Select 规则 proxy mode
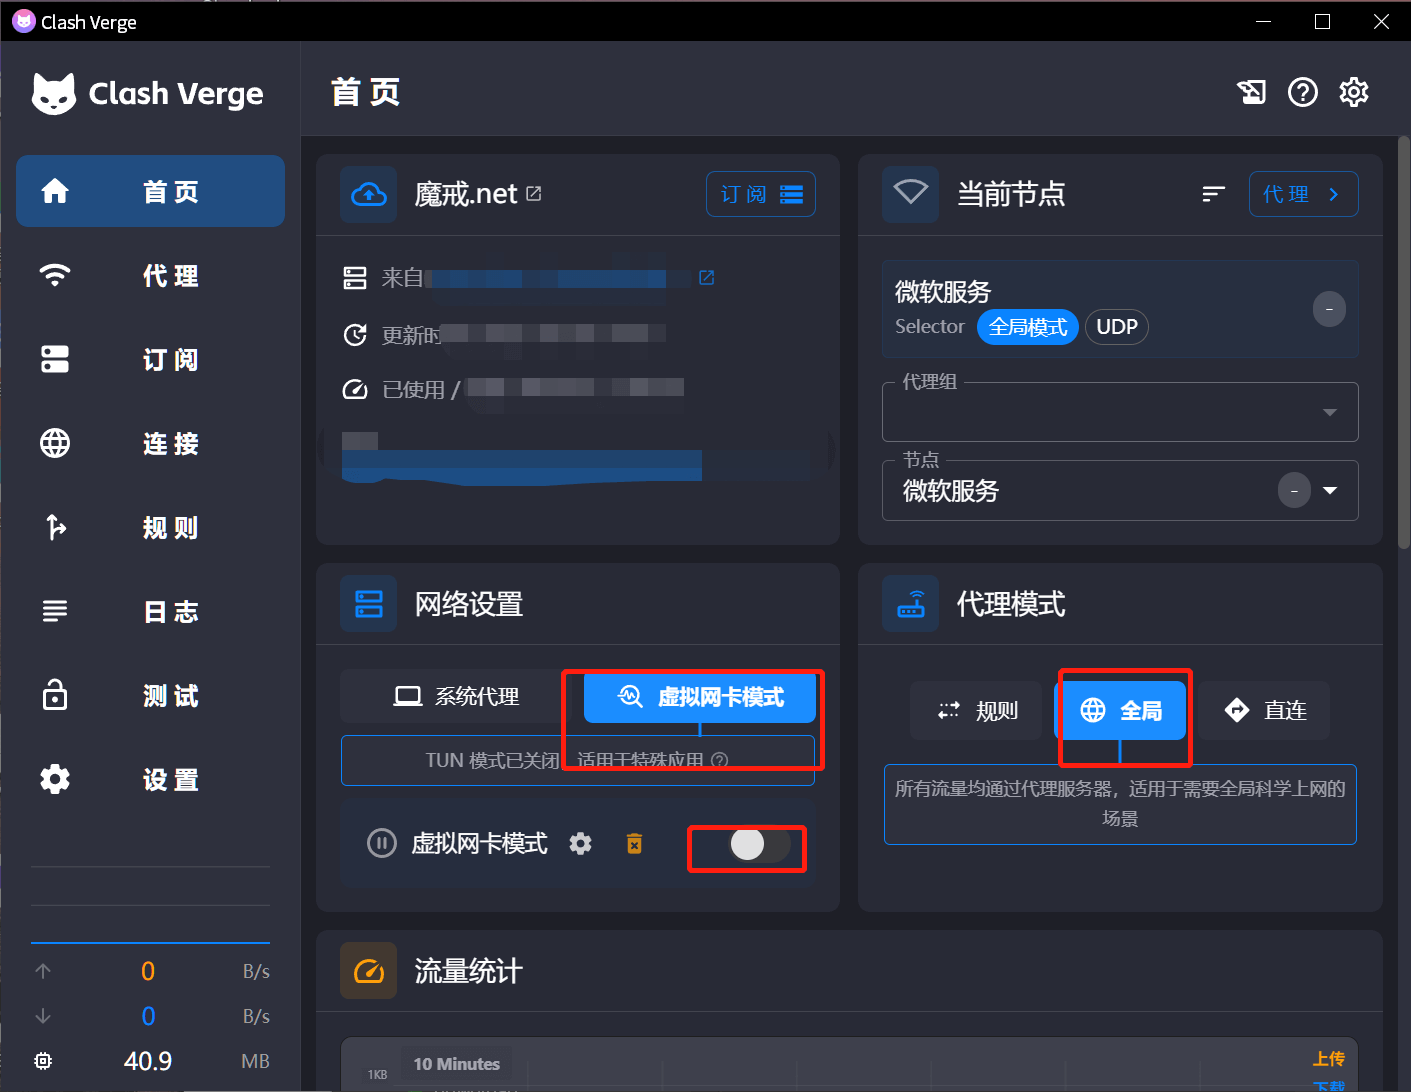The width and height of the screenshot is (1411, 1092). [x=977, y=711]
